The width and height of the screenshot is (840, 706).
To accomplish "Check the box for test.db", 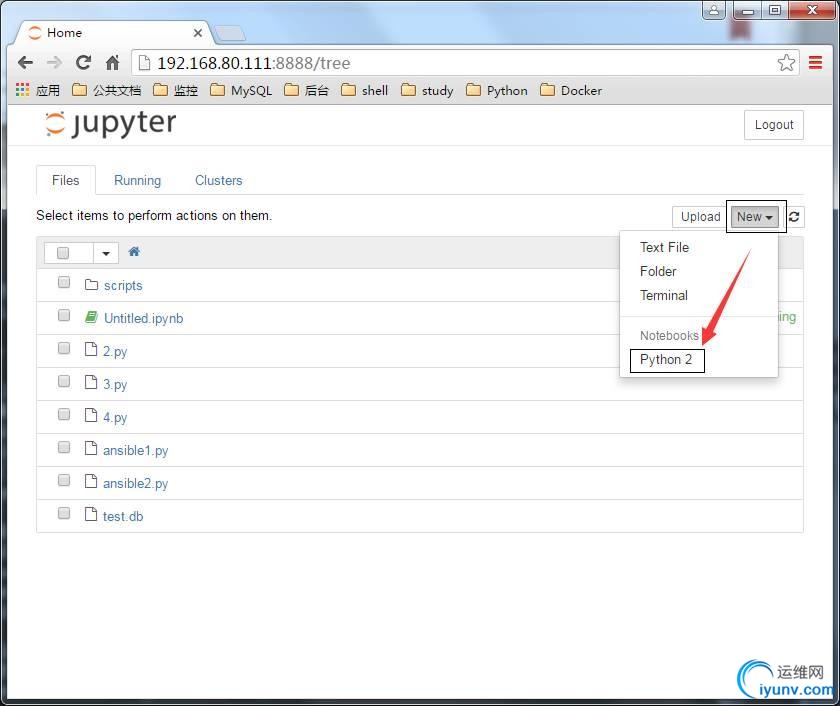I will click(x=64, y=513).
